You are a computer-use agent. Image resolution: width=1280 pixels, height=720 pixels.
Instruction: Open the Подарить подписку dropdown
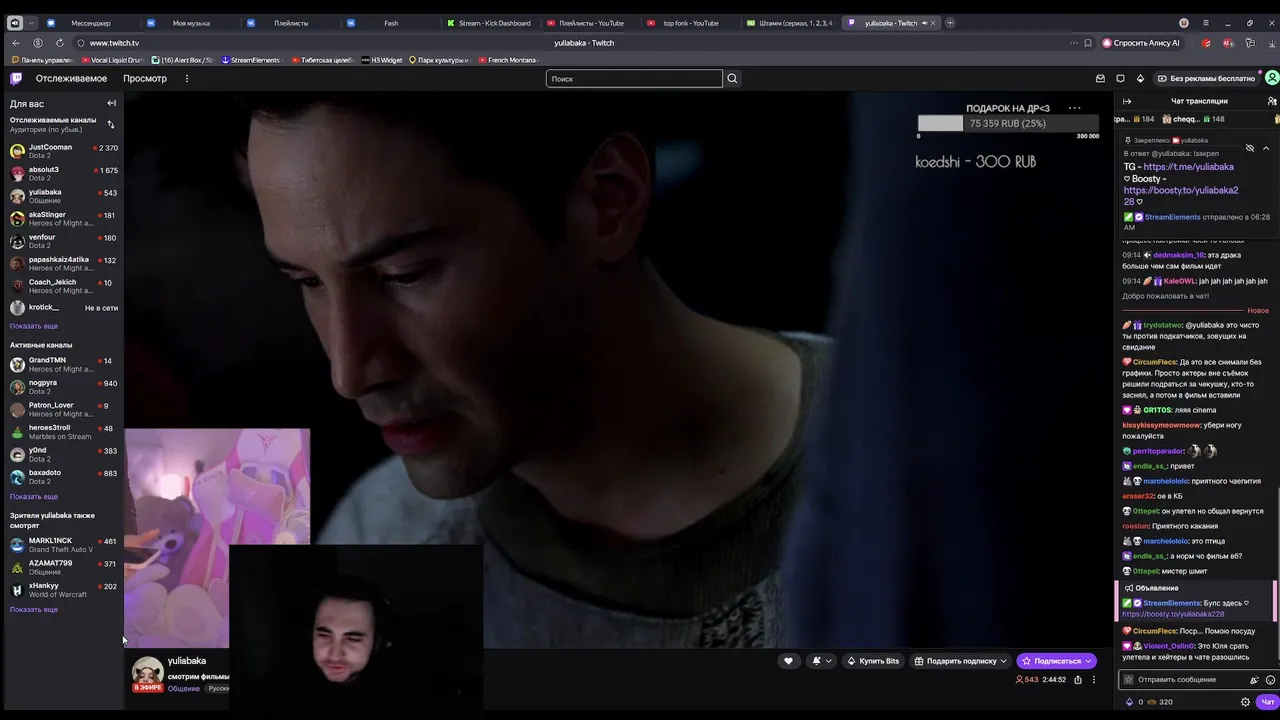[x=960, y=661]
